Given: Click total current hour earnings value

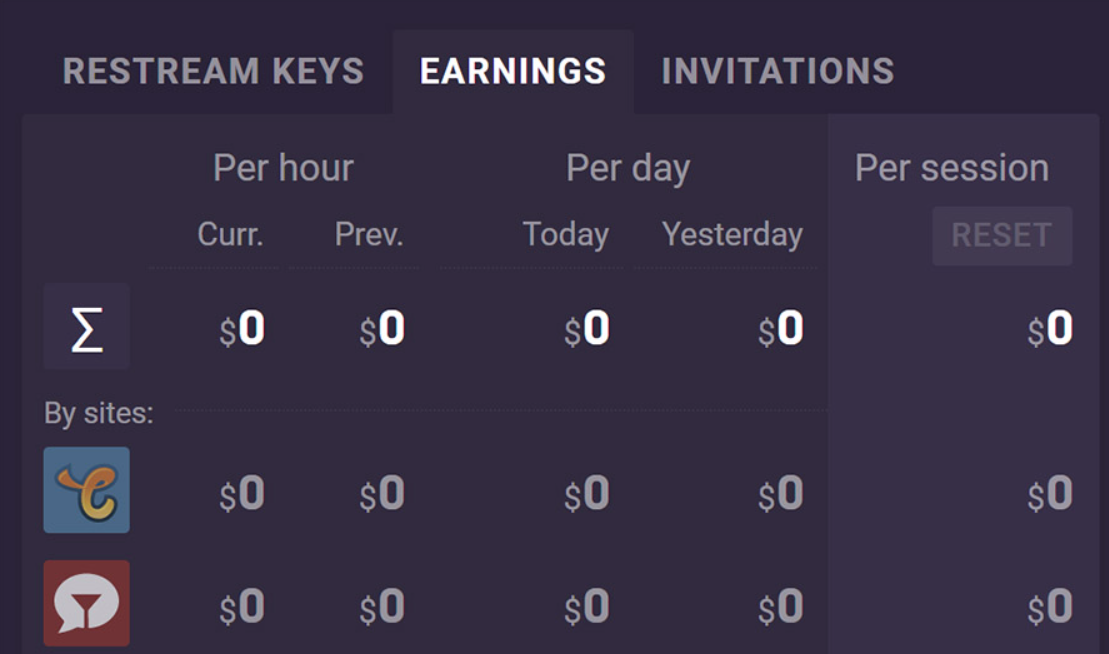Looking at the screenshot, I should click(x=242, y=329).
